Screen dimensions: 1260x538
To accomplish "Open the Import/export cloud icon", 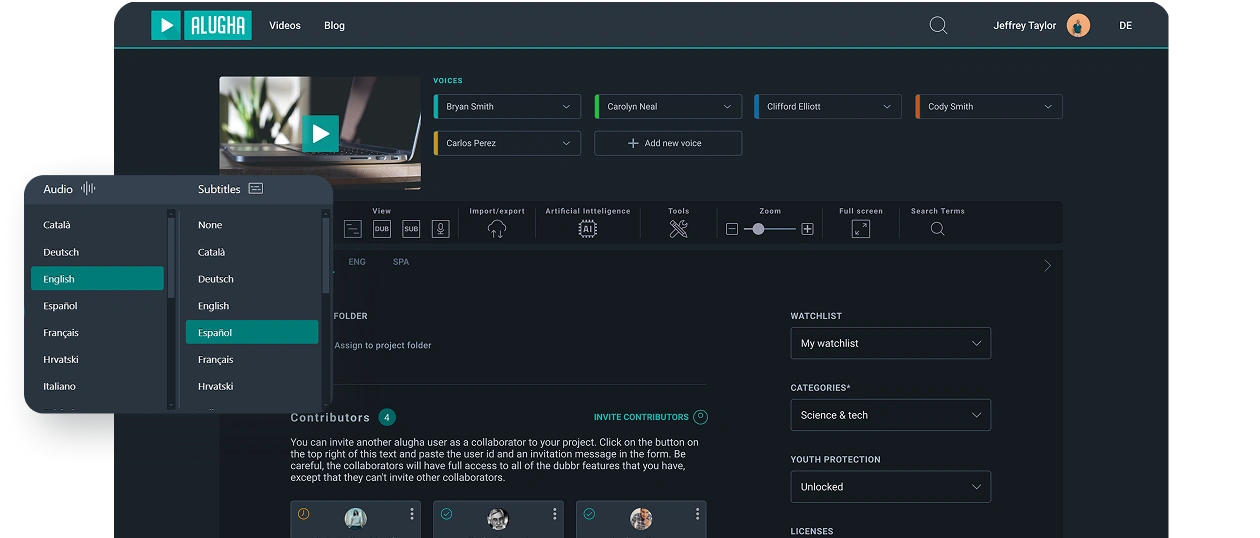I will click(497, 229).
